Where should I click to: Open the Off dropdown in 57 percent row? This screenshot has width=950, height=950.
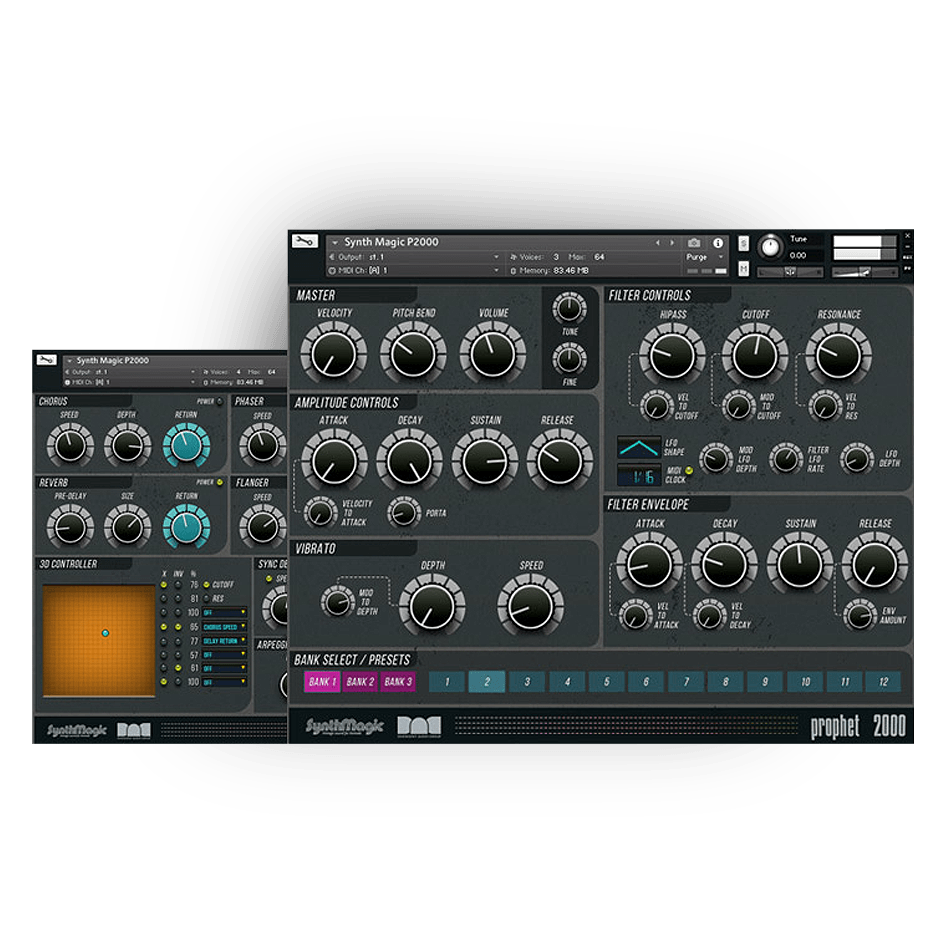point(225,655)
